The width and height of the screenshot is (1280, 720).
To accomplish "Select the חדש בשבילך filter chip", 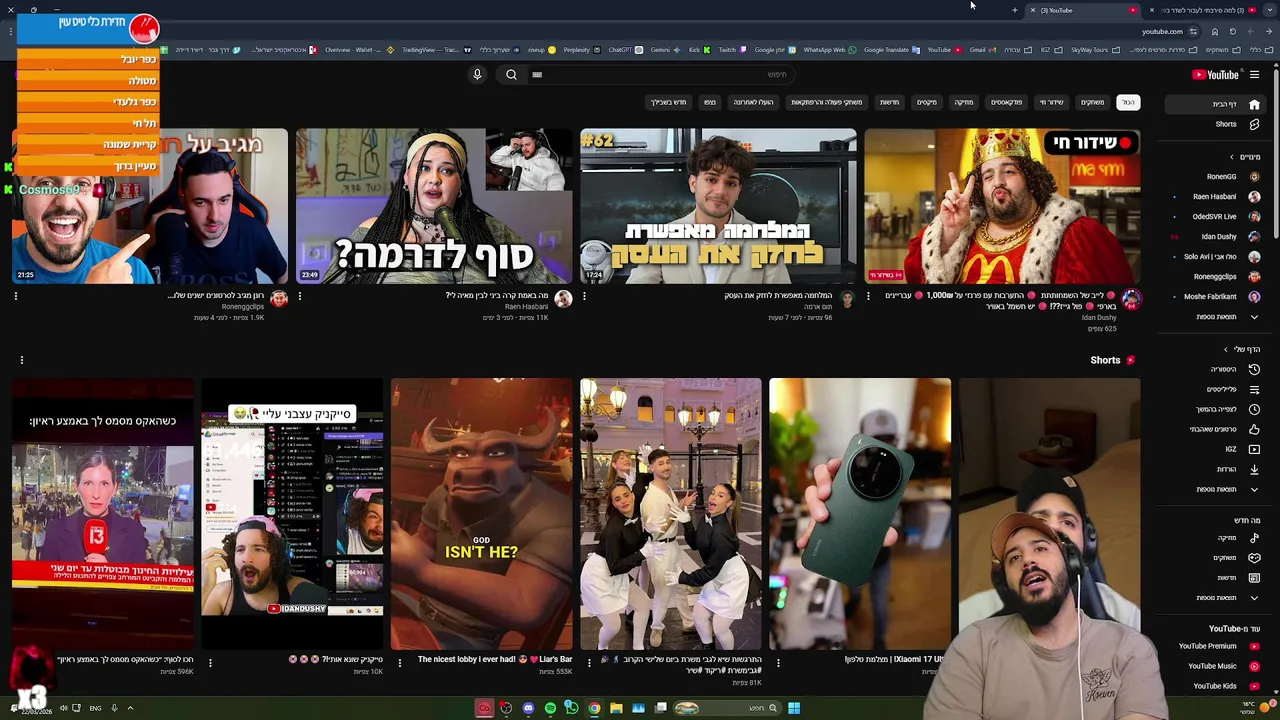I will (669, 102).
